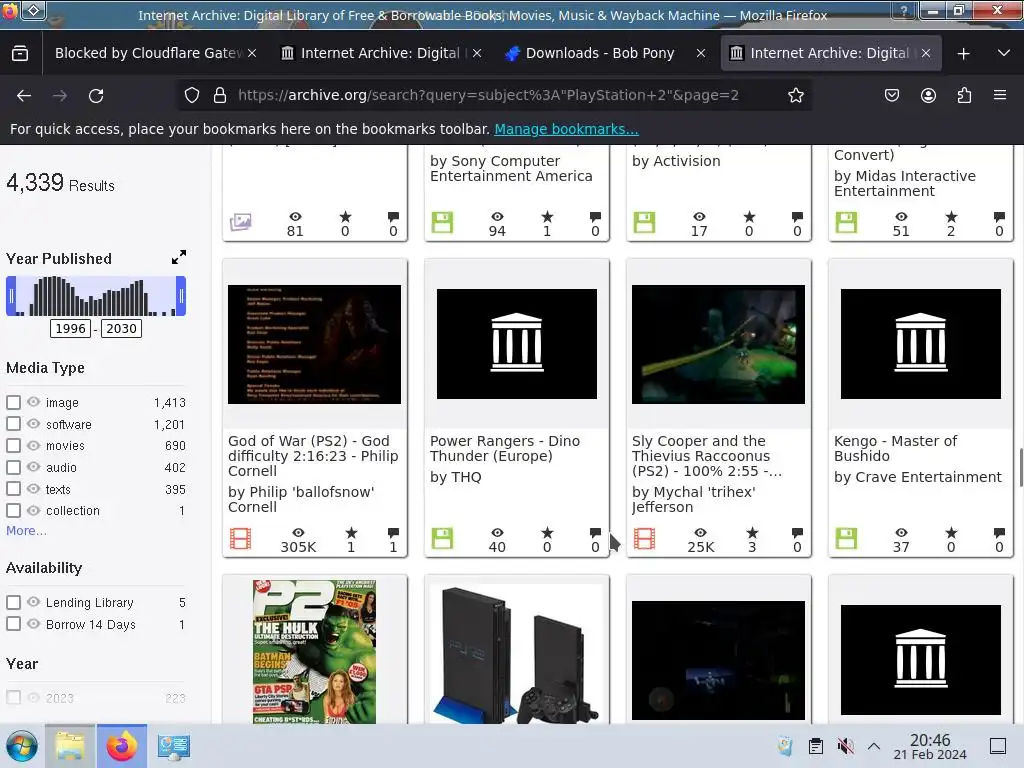The image size is (1024, 768).
Task: Switch to Blocked by Cloudflare Gateway tab
Action: (x=149, y=53)
